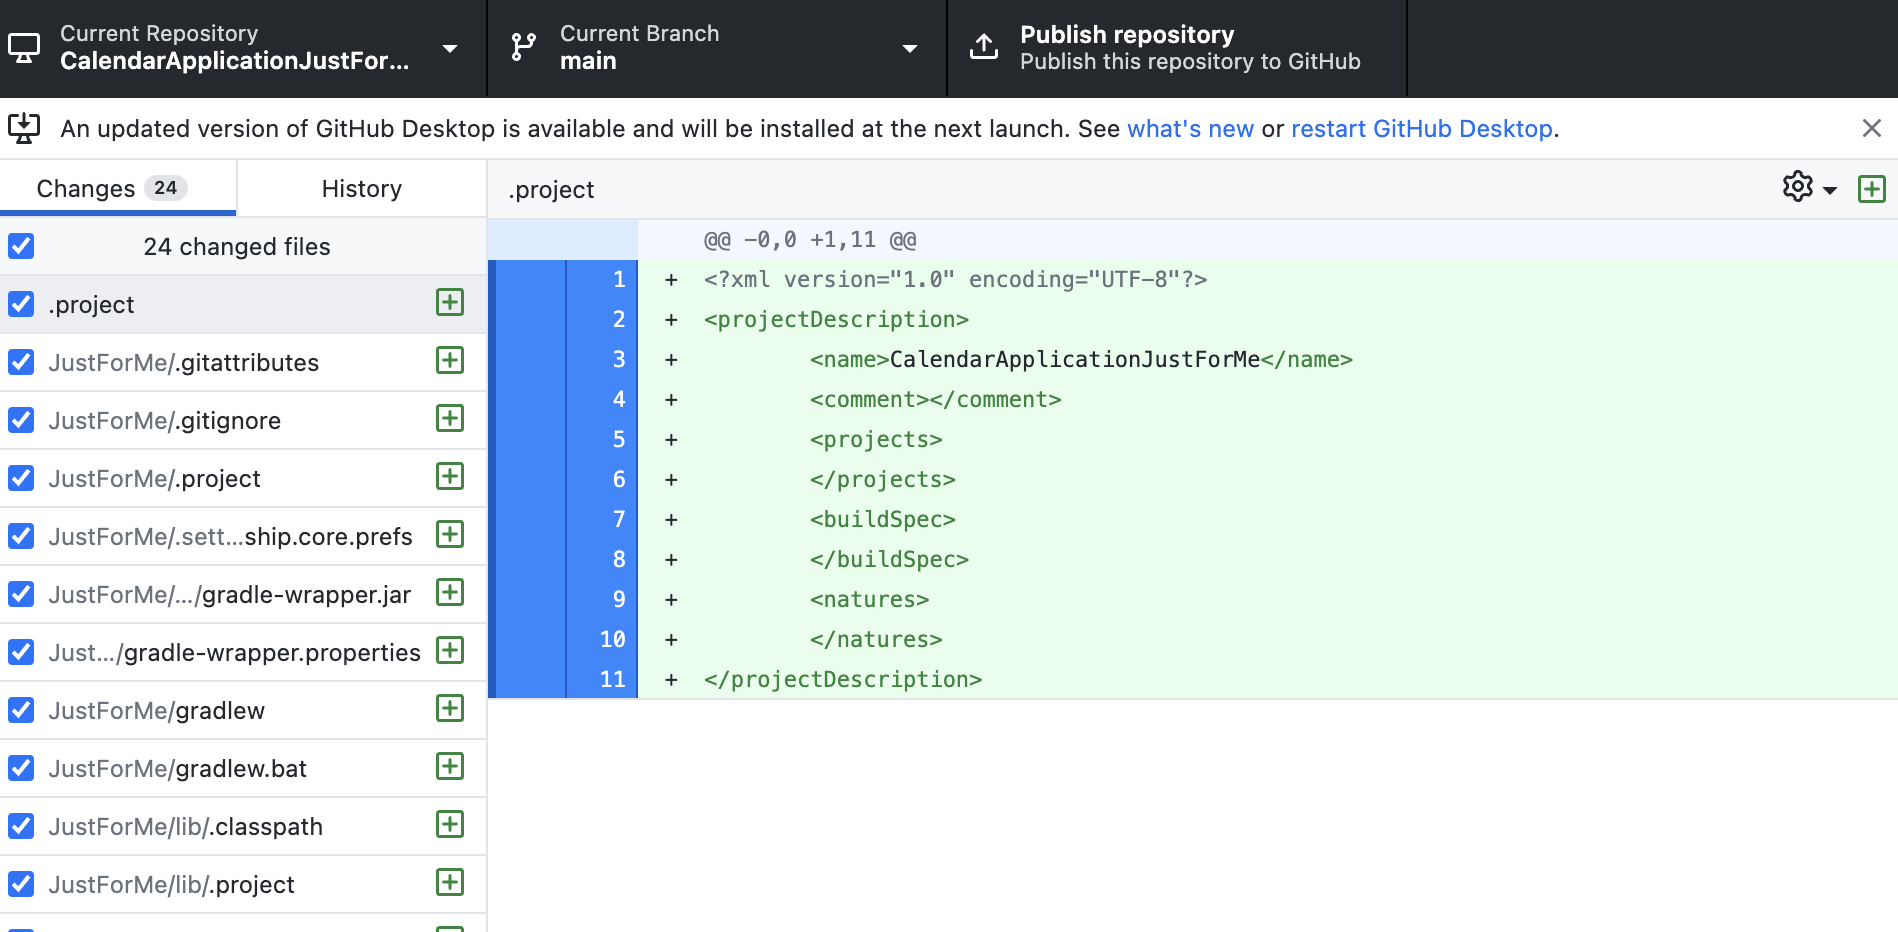
Task: Select diff line 3 number gutter
Action: [602, 360]
